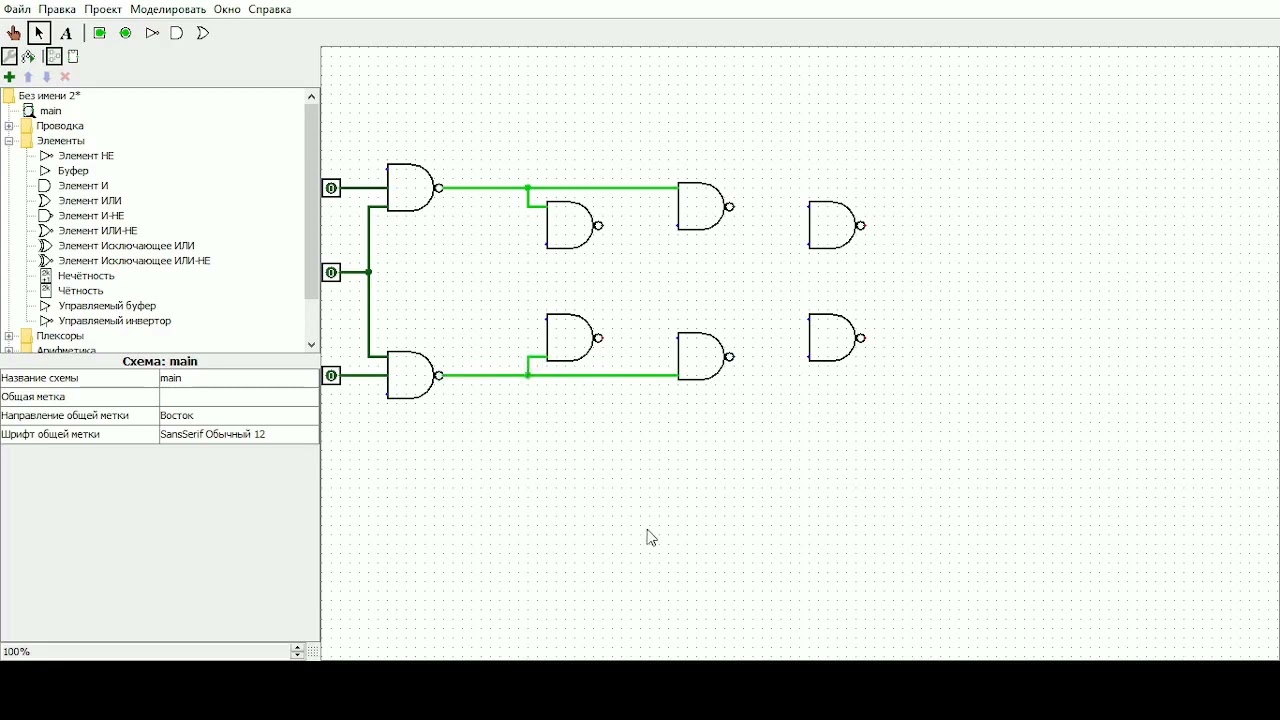The image size is (1280, 720).
Task: Expand the Плексоры folder
Action: (9, 336)
